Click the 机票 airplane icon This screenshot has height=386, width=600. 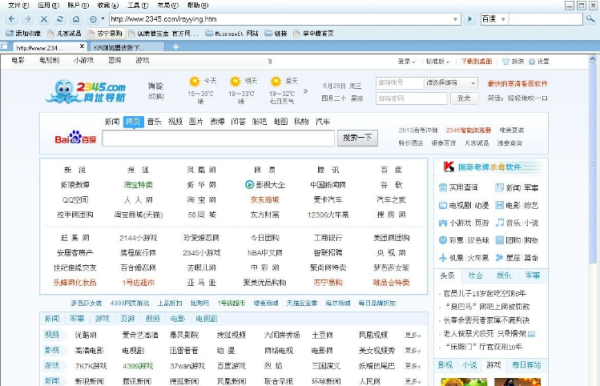[x=443, y=257]
